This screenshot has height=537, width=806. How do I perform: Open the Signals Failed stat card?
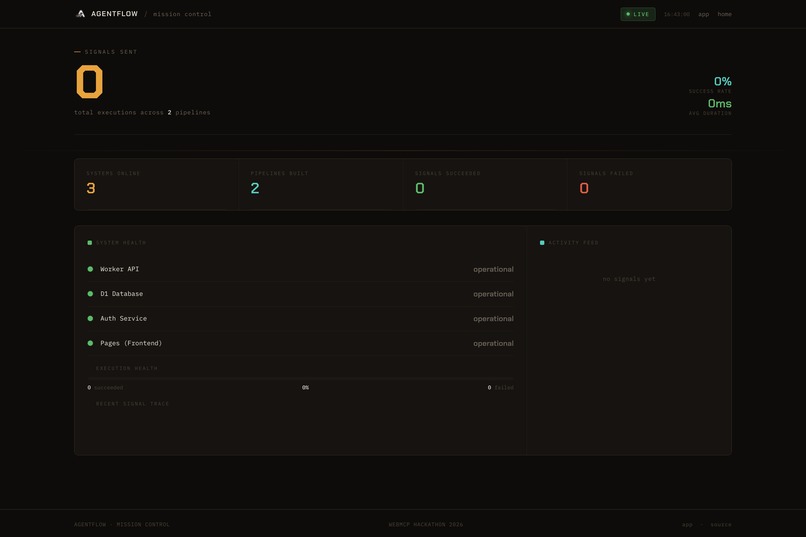pyautogui.click(x=649, y=184)
